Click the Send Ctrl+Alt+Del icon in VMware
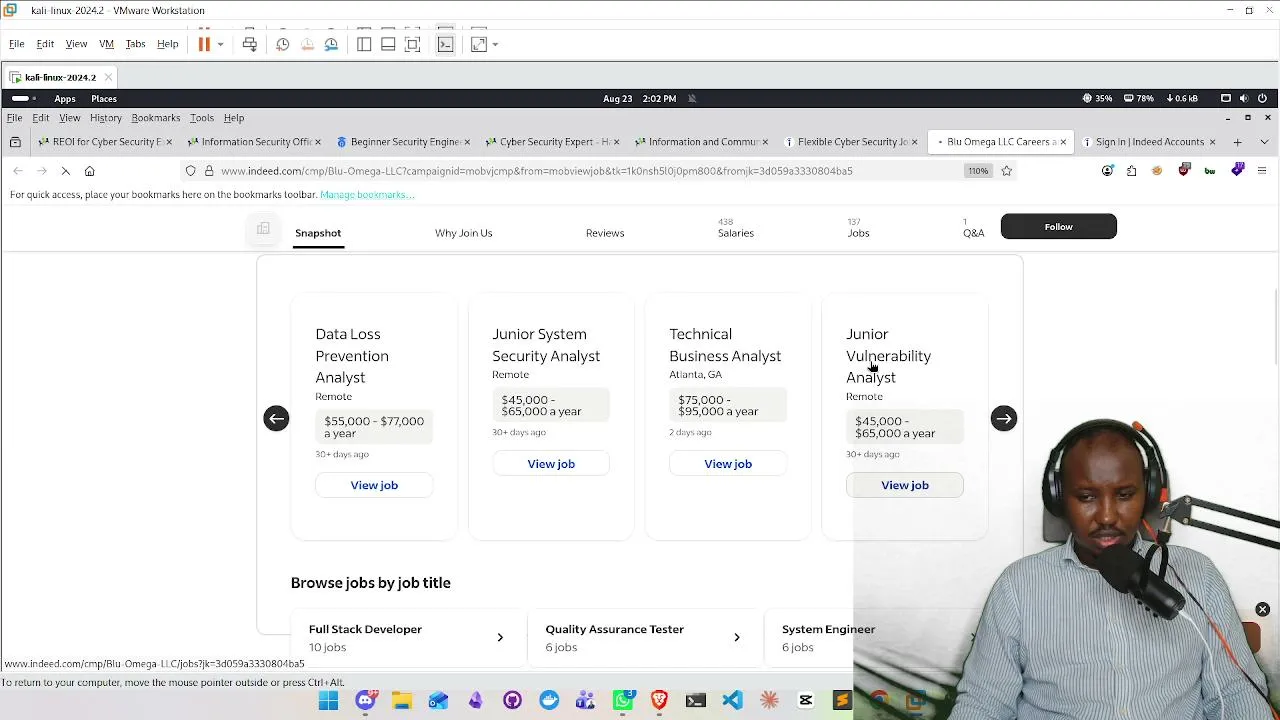The image size is (1280, 720). tap(250, 44)
